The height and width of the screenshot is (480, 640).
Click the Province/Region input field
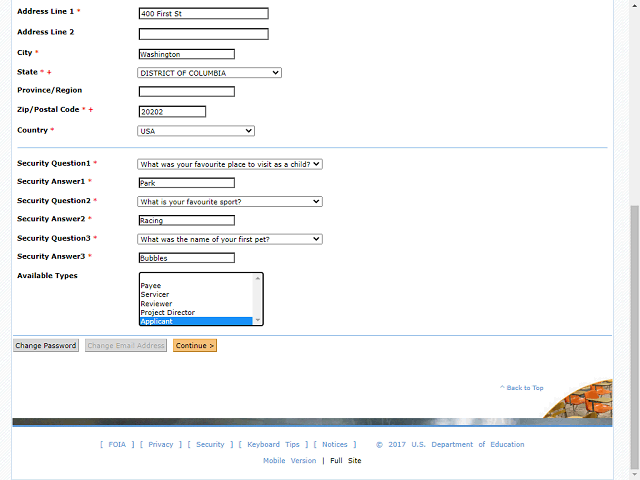point(187,91)
